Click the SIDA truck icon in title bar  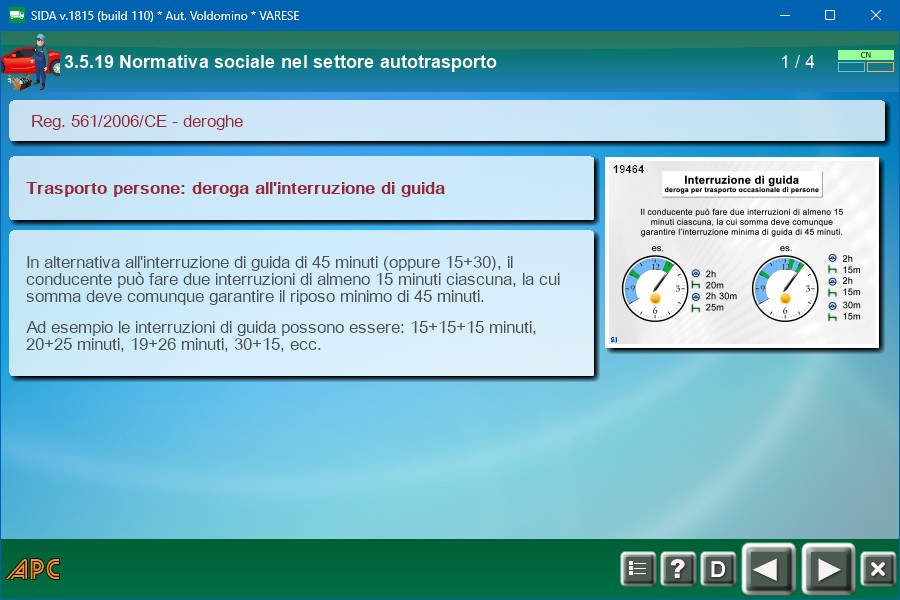point(16,16)
